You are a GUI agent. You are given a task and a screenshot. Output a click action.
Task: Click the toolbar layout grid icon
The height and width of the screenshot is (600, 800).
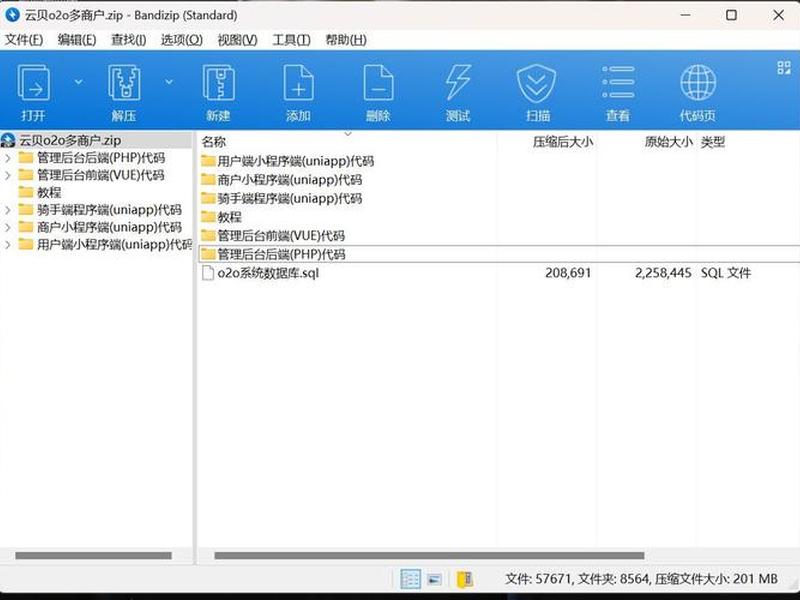click(x=784, y=67)
